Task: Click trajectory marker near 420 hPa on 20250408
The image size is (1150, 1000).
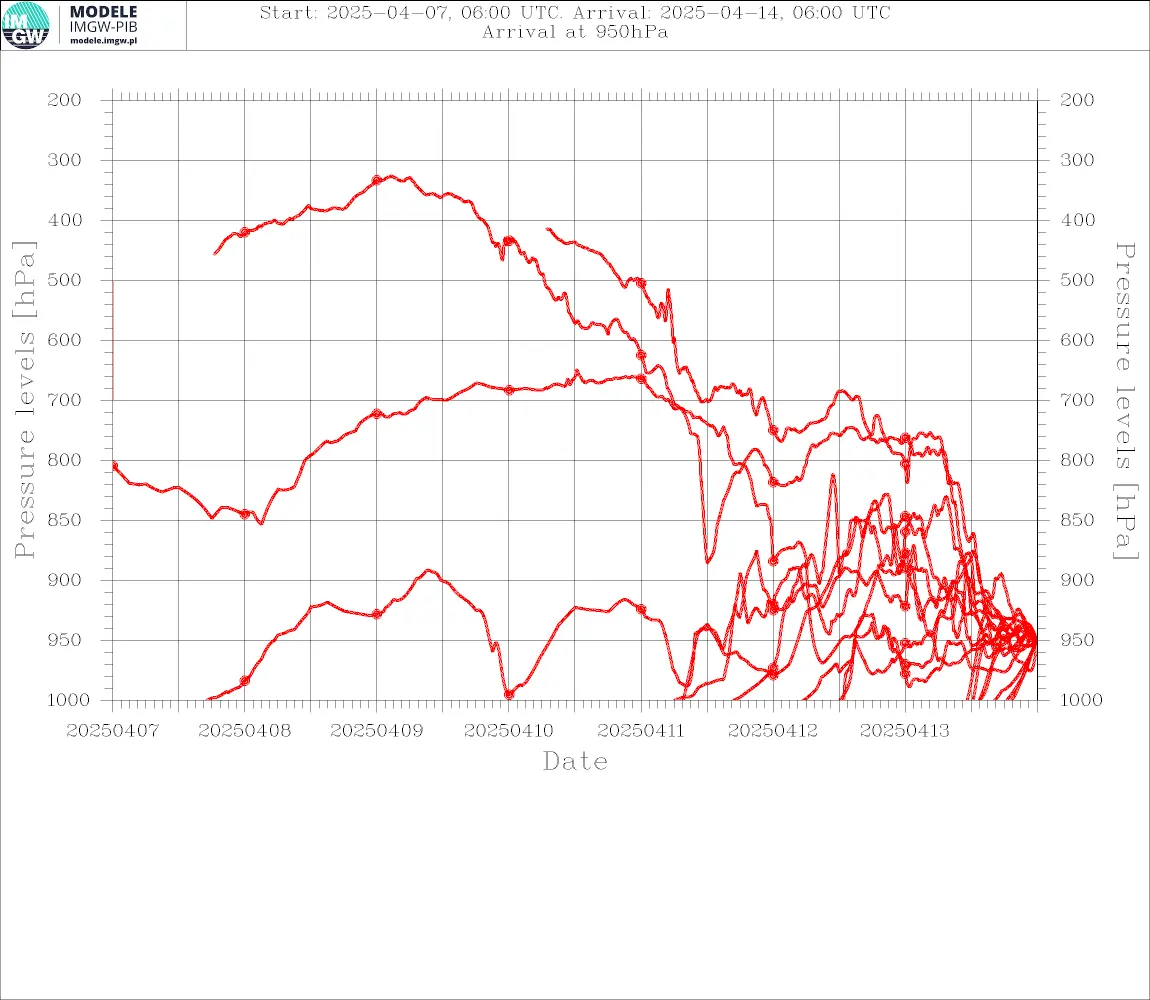Action: click(244, 233)
